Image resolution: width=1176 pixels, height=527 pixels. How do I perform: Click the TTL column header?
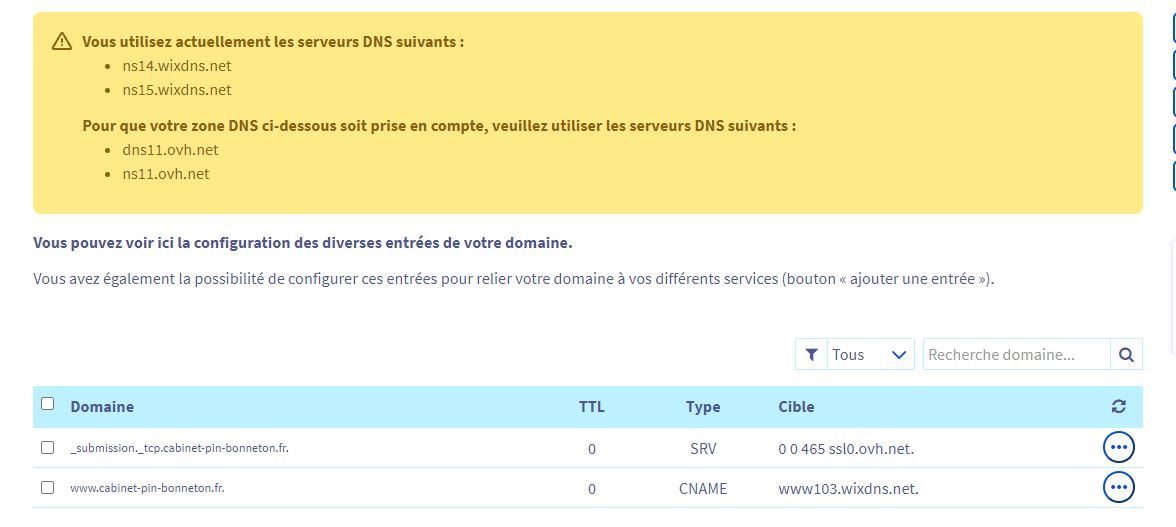(591, 407)
